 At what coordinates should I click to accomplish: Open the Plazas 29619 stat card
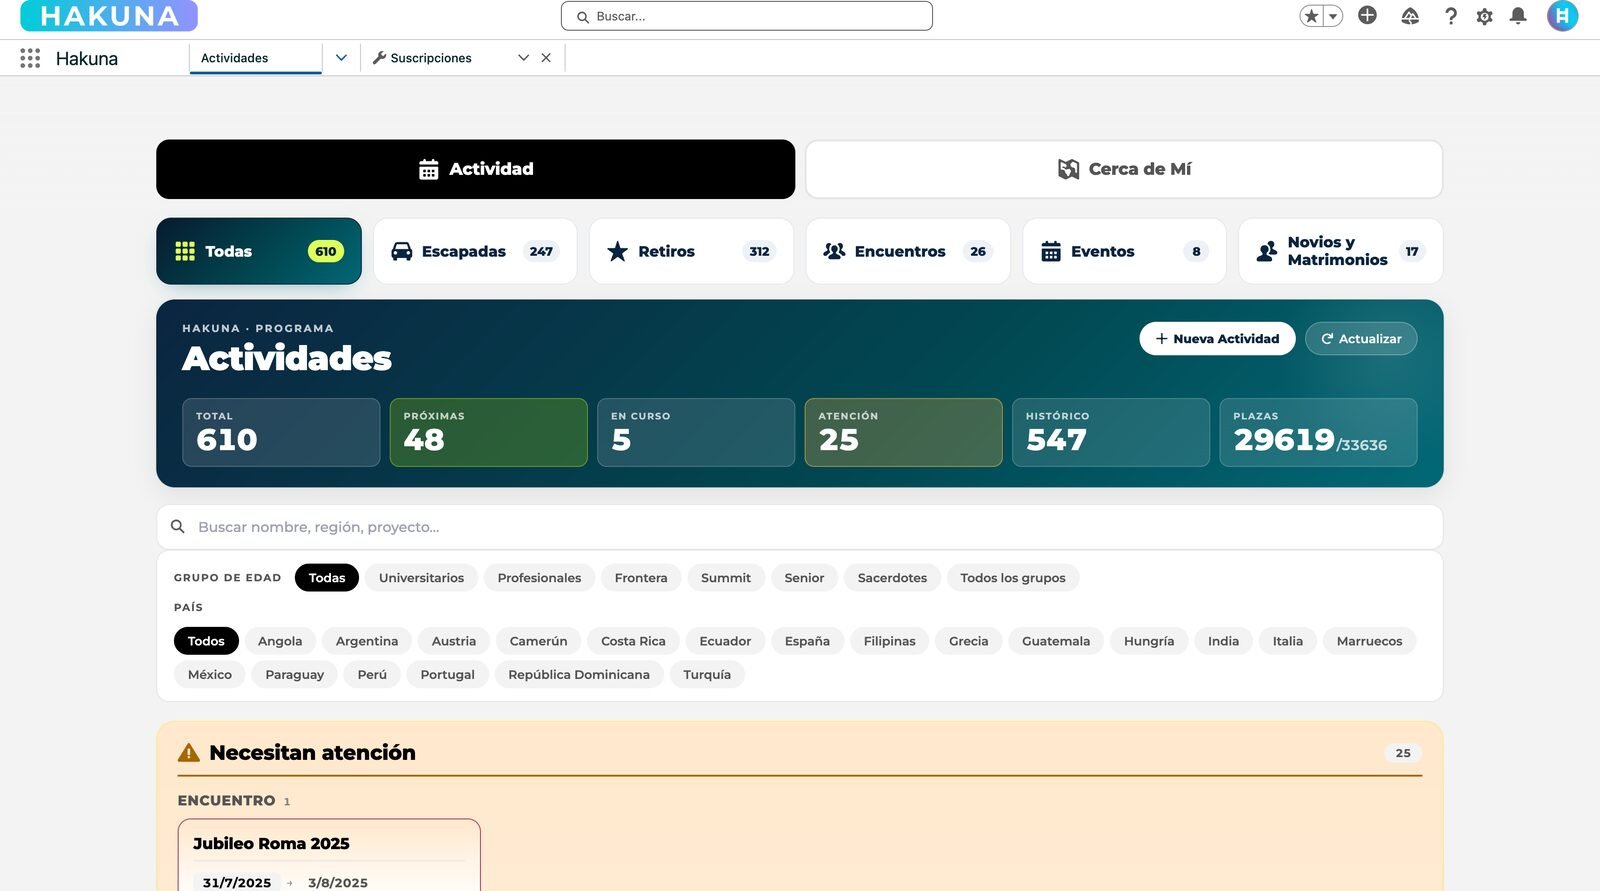click(x=1318, y=432)
